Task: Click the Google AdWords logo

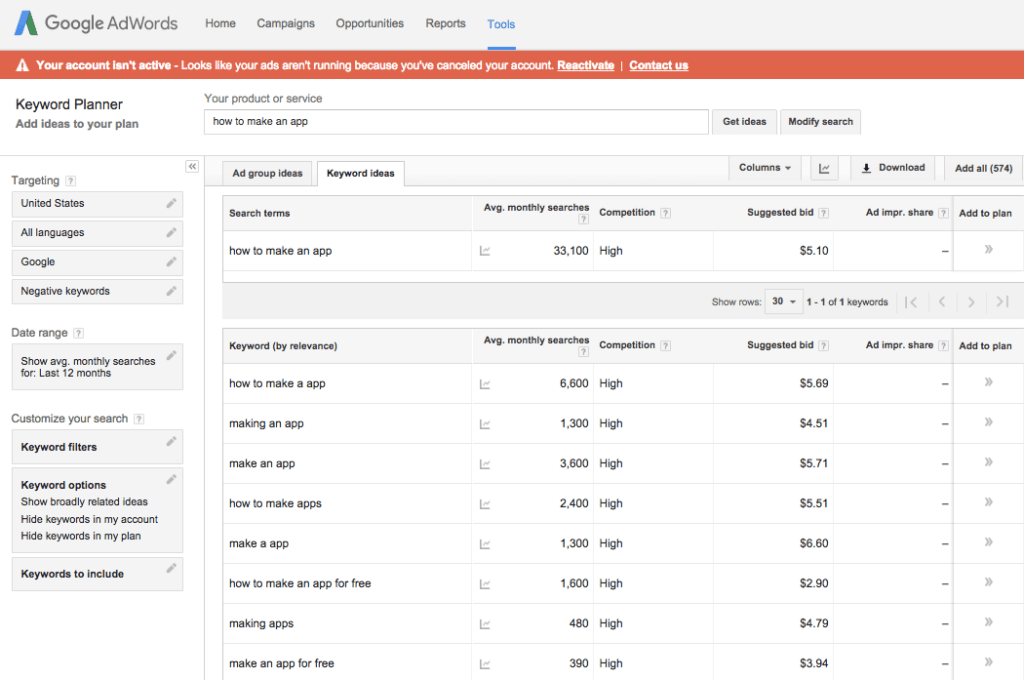Action: (96, 24)
